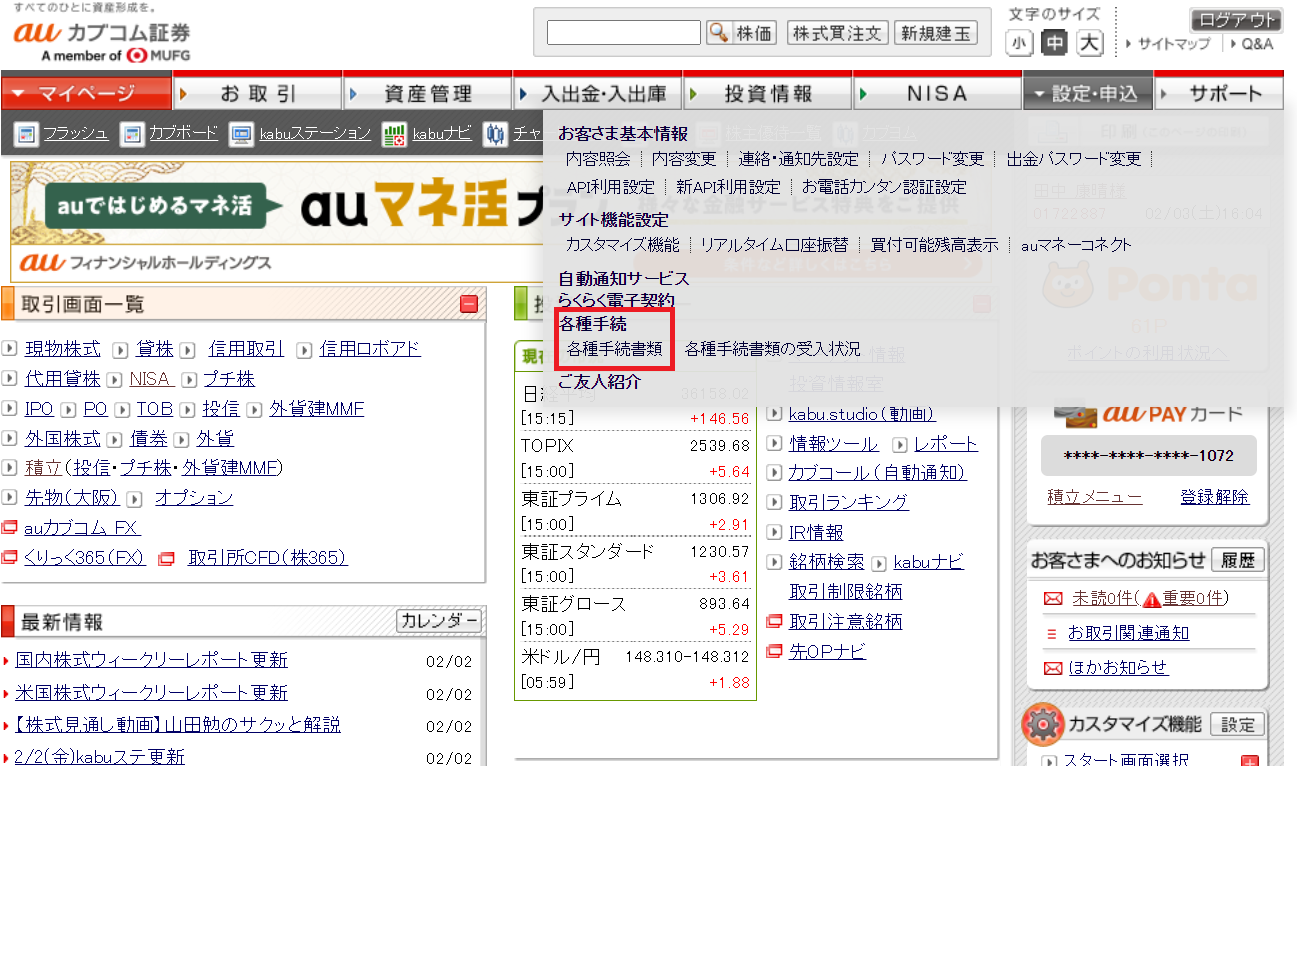This screenshot has height=957, width=1297.
Task: Click the フラッシュ tool icon
Action: click(x=27, y=134)
